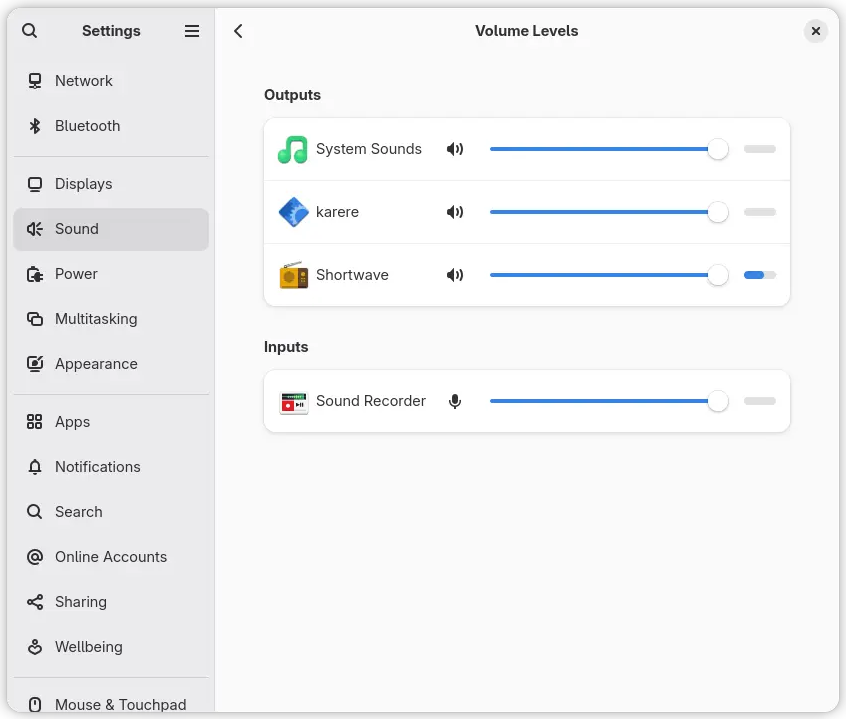Mute the karere output volume

click(x=455, y=212)
